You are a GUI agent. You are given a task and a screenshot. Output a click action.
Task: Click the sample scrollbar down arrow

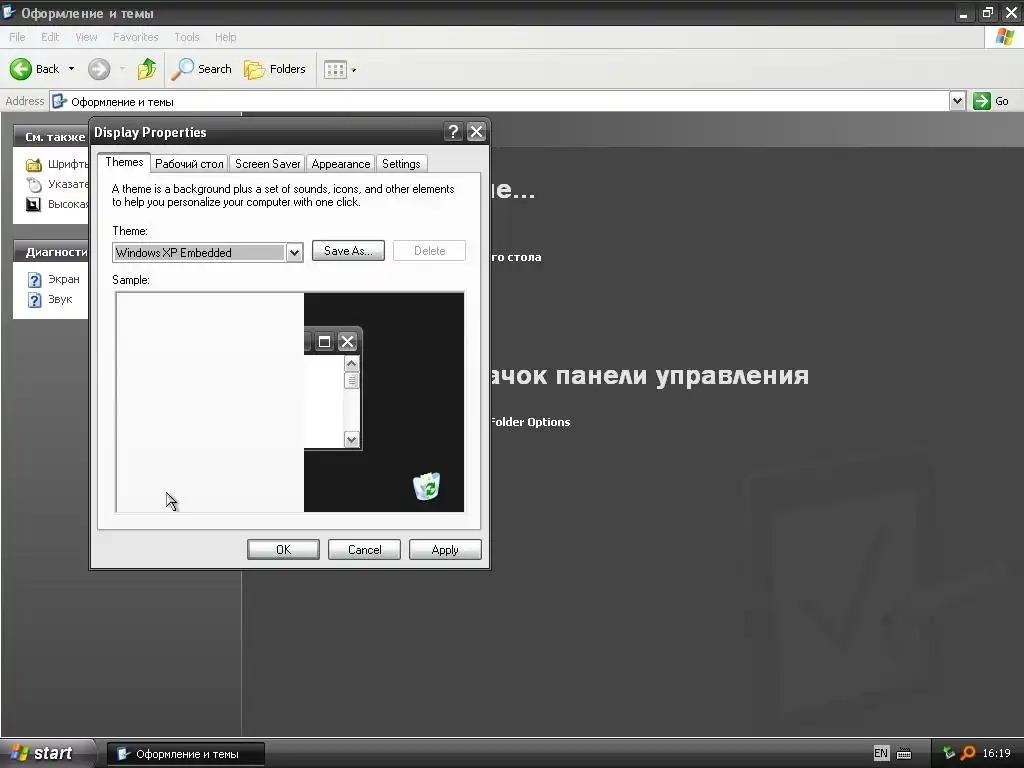(x=351, y=440)
